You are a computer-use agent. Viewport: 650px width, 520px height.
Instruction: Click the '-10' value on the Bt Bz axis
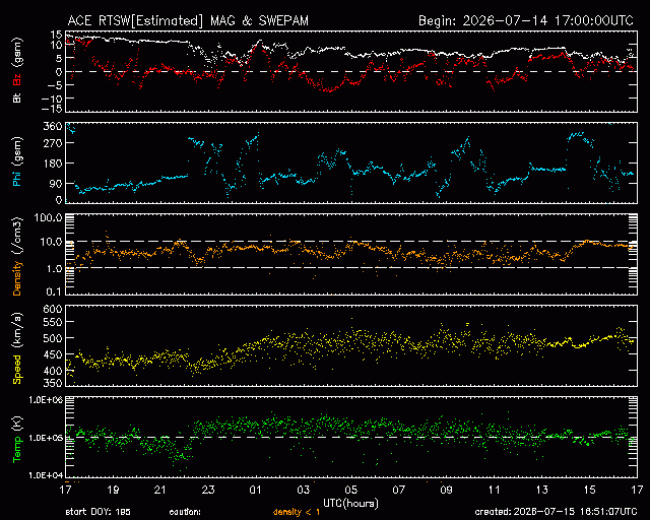[x=51, y=99]
